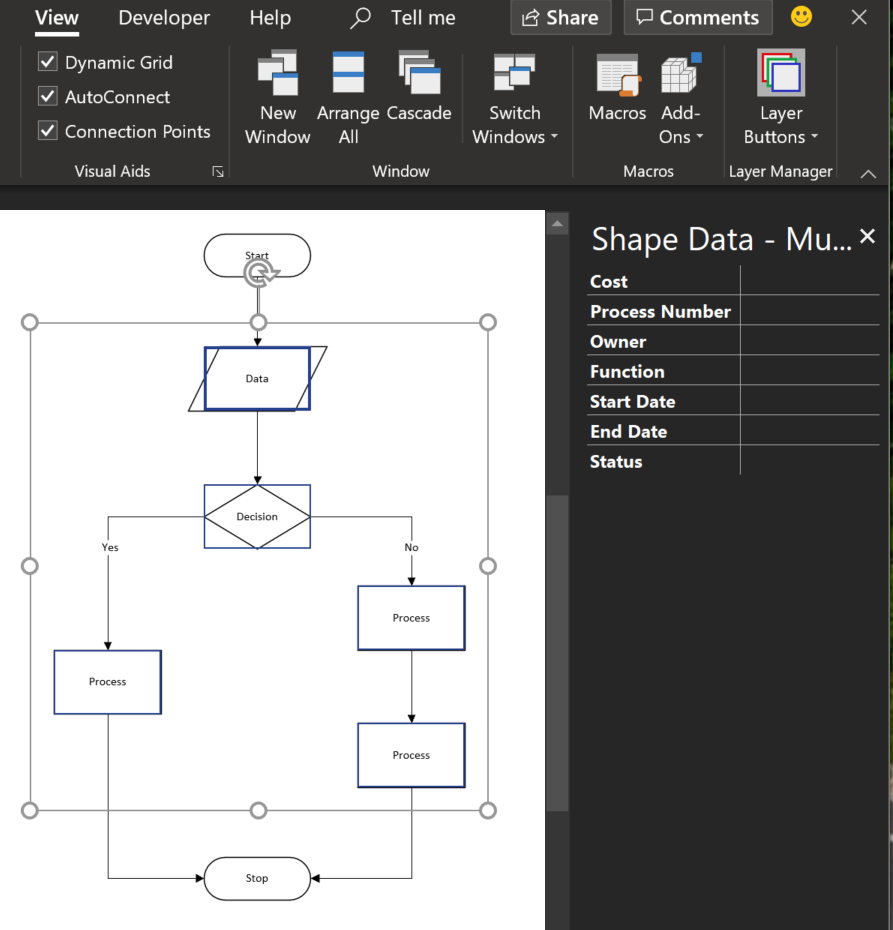Click the Share button
The width and height of the screenshot is (893, 930).
(x=561, y=18)
